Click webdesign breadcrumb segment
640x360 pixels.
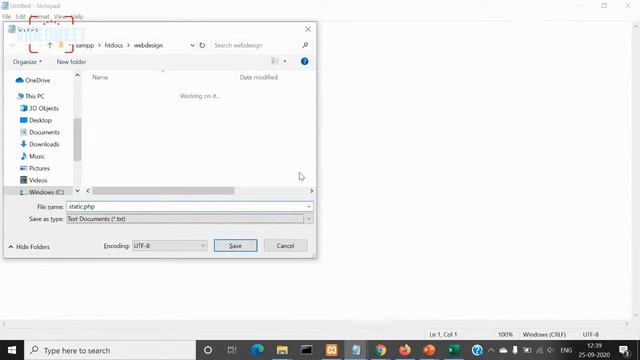(148, 45)
